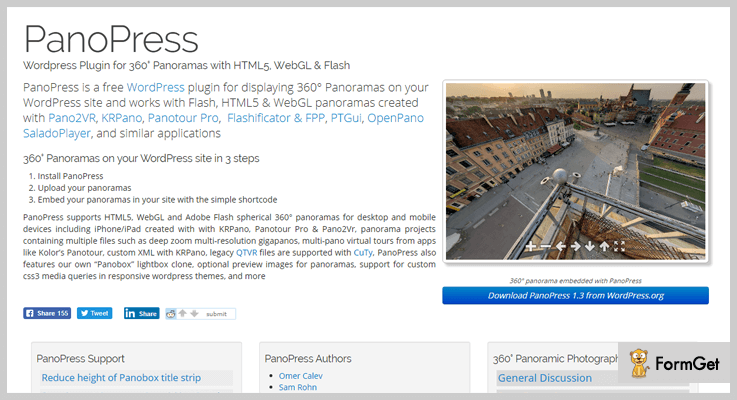Open the OpenPano link
The width and height of the screenshot is (737, 400).
pyautogui.click(x=395, y=118)
